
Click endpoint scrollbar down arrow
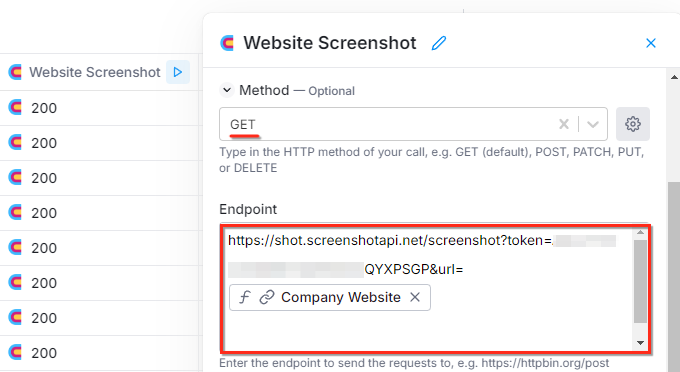(x=640, y=343)
